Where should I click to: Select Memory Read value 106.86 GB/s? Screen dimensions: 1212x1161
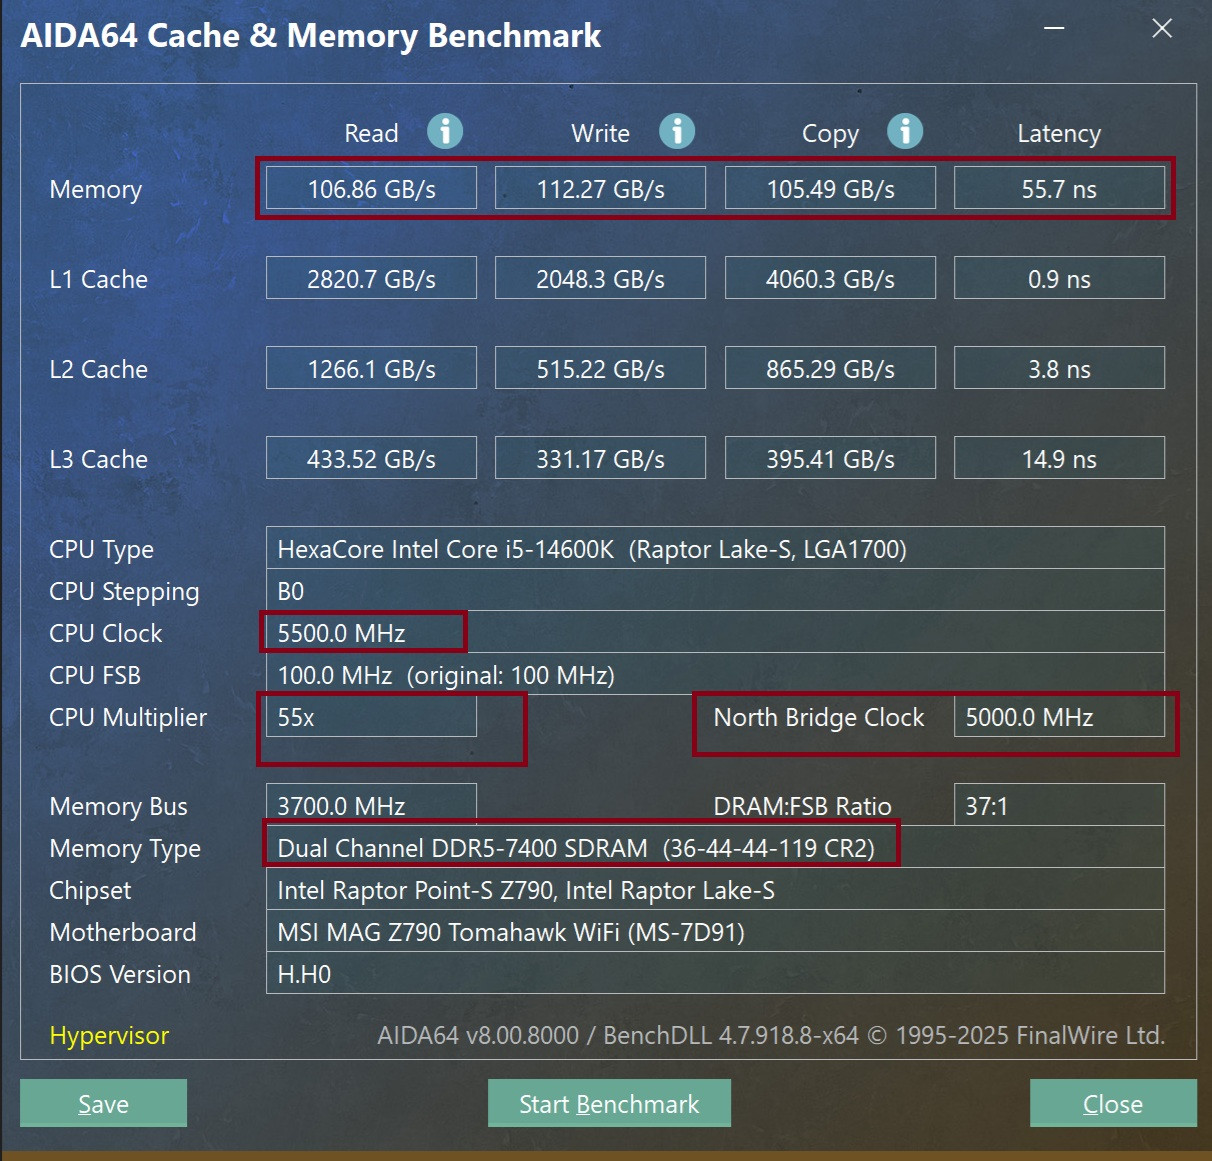tap(371, 188)
